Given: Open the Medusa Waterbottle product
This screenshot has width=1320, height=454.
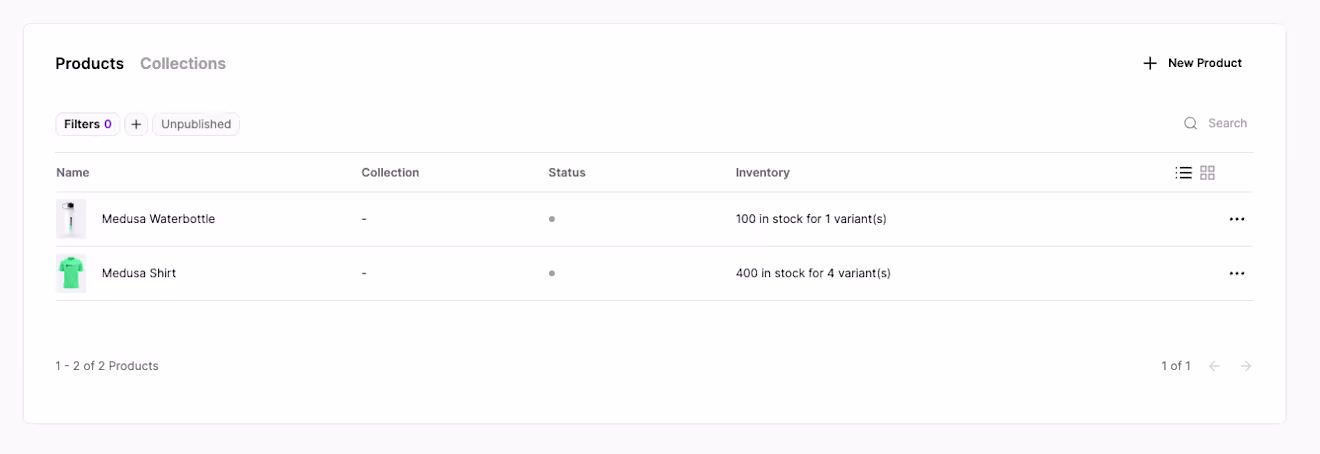Looking at the screenshot, I should point(158,219).
